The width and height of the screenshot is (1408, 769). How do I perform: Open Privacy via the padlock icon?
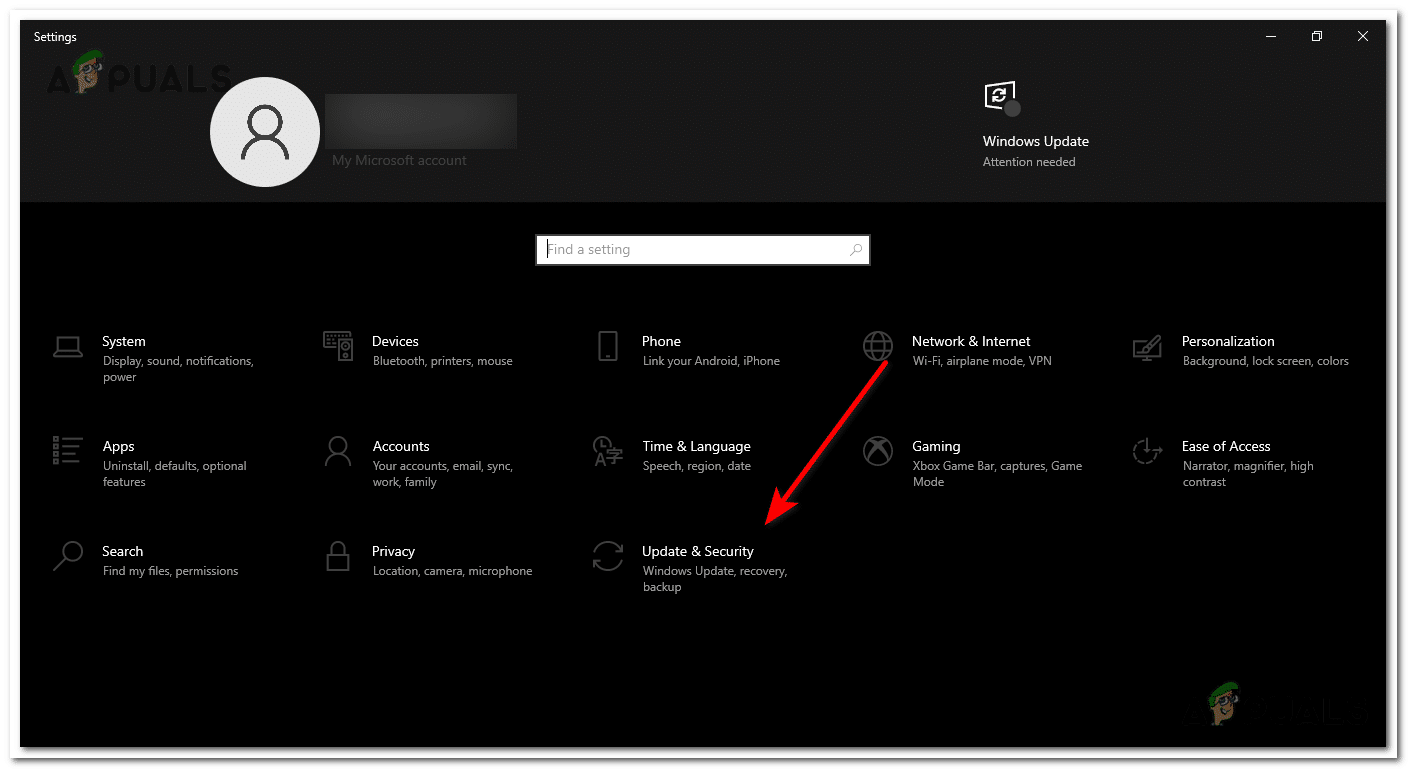(x=337, y=555)
